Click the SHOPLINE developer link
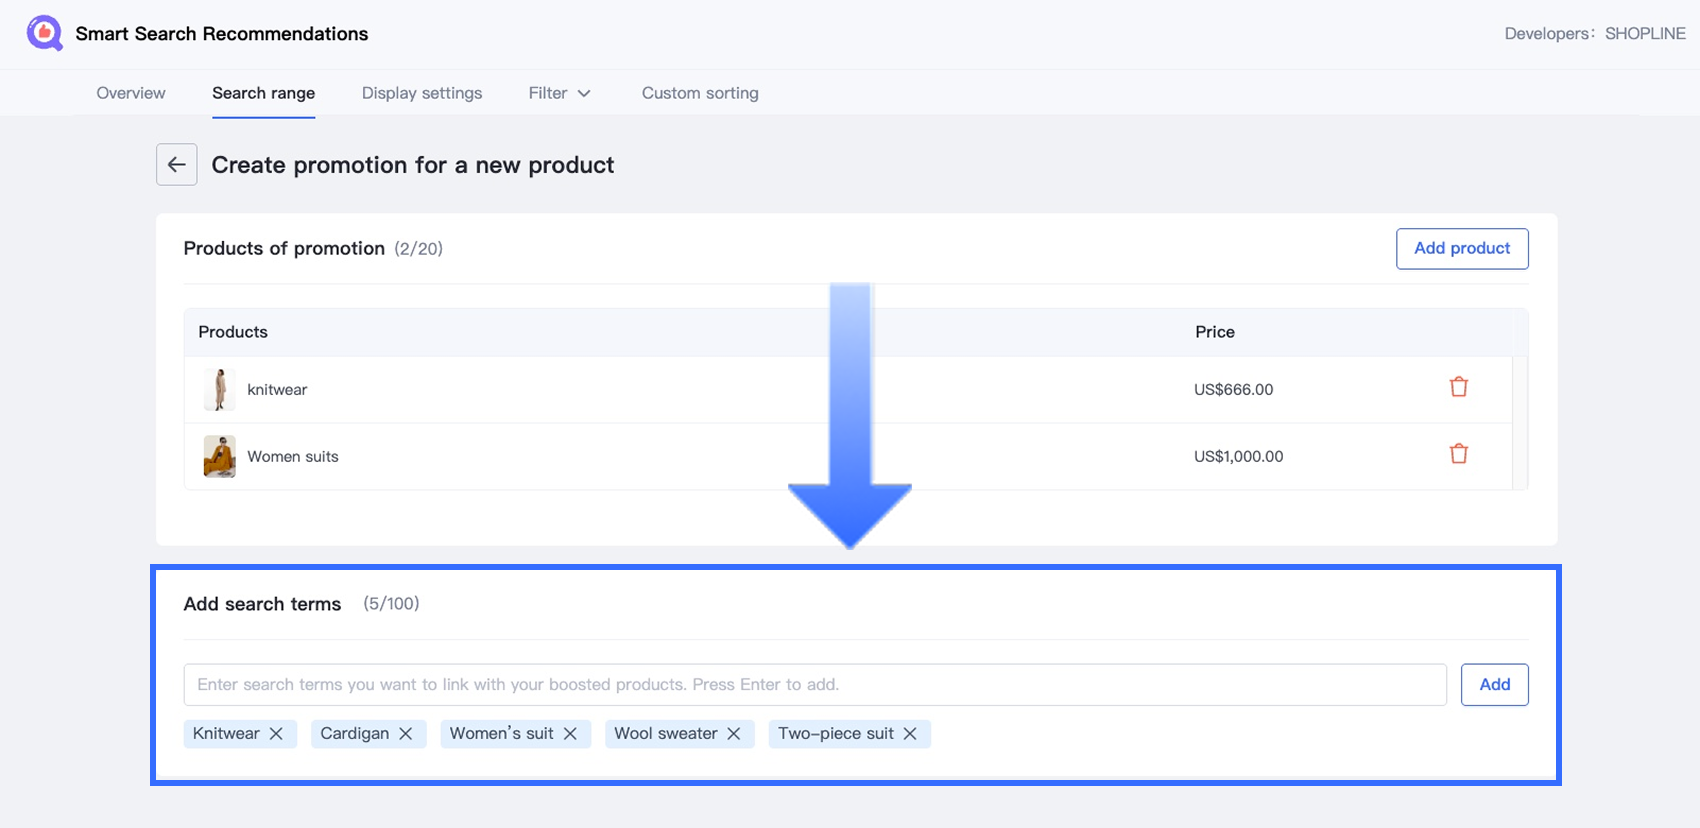1700x828 pixels. (1645, 34)
